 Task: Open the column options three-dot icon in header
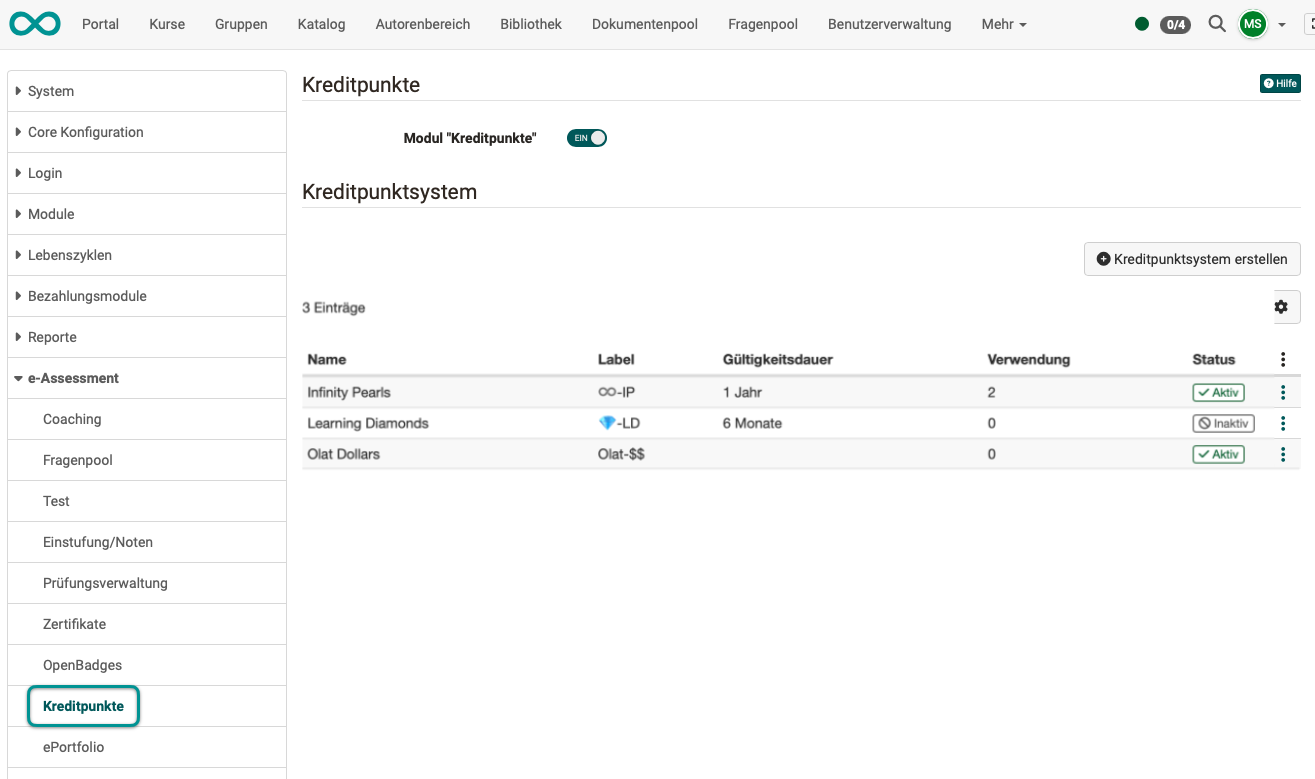(1282, 359)
